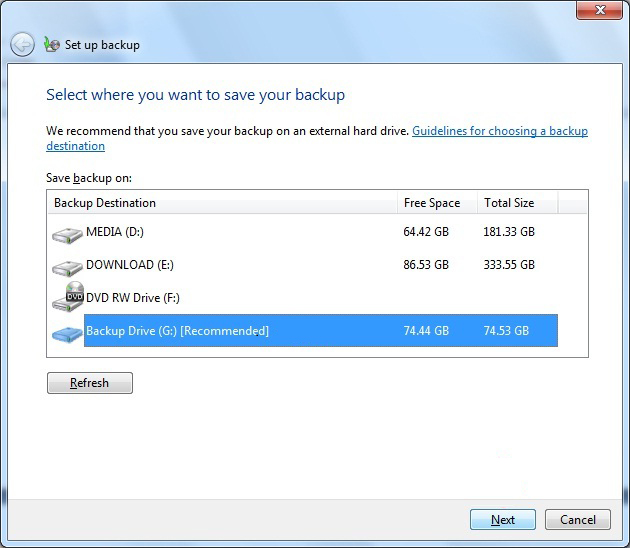Sort by Backup Destination column header
630x548 pixels.
pyautogui.click(x=222, y=203)
